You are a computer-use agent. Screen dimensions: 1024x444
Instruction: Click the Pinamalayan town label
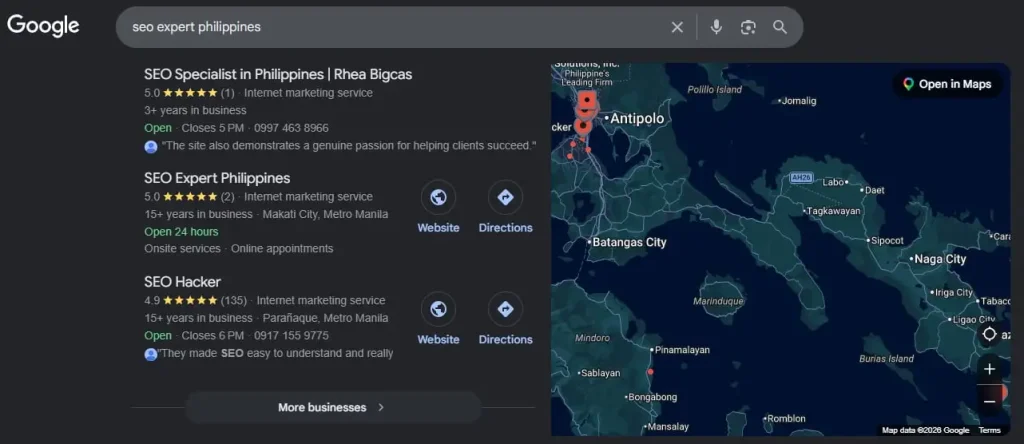pyautogui.click(x=682, y=350)
